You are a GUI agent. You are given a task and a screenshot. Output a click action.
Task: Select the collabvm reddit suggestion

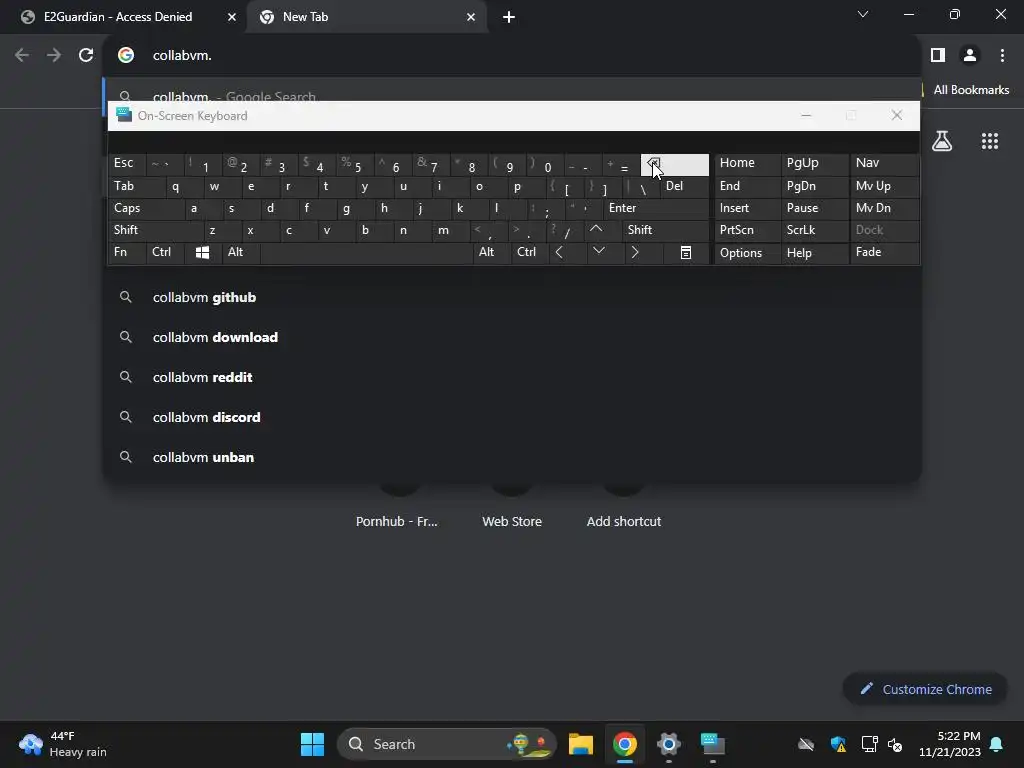click(511, 377)
